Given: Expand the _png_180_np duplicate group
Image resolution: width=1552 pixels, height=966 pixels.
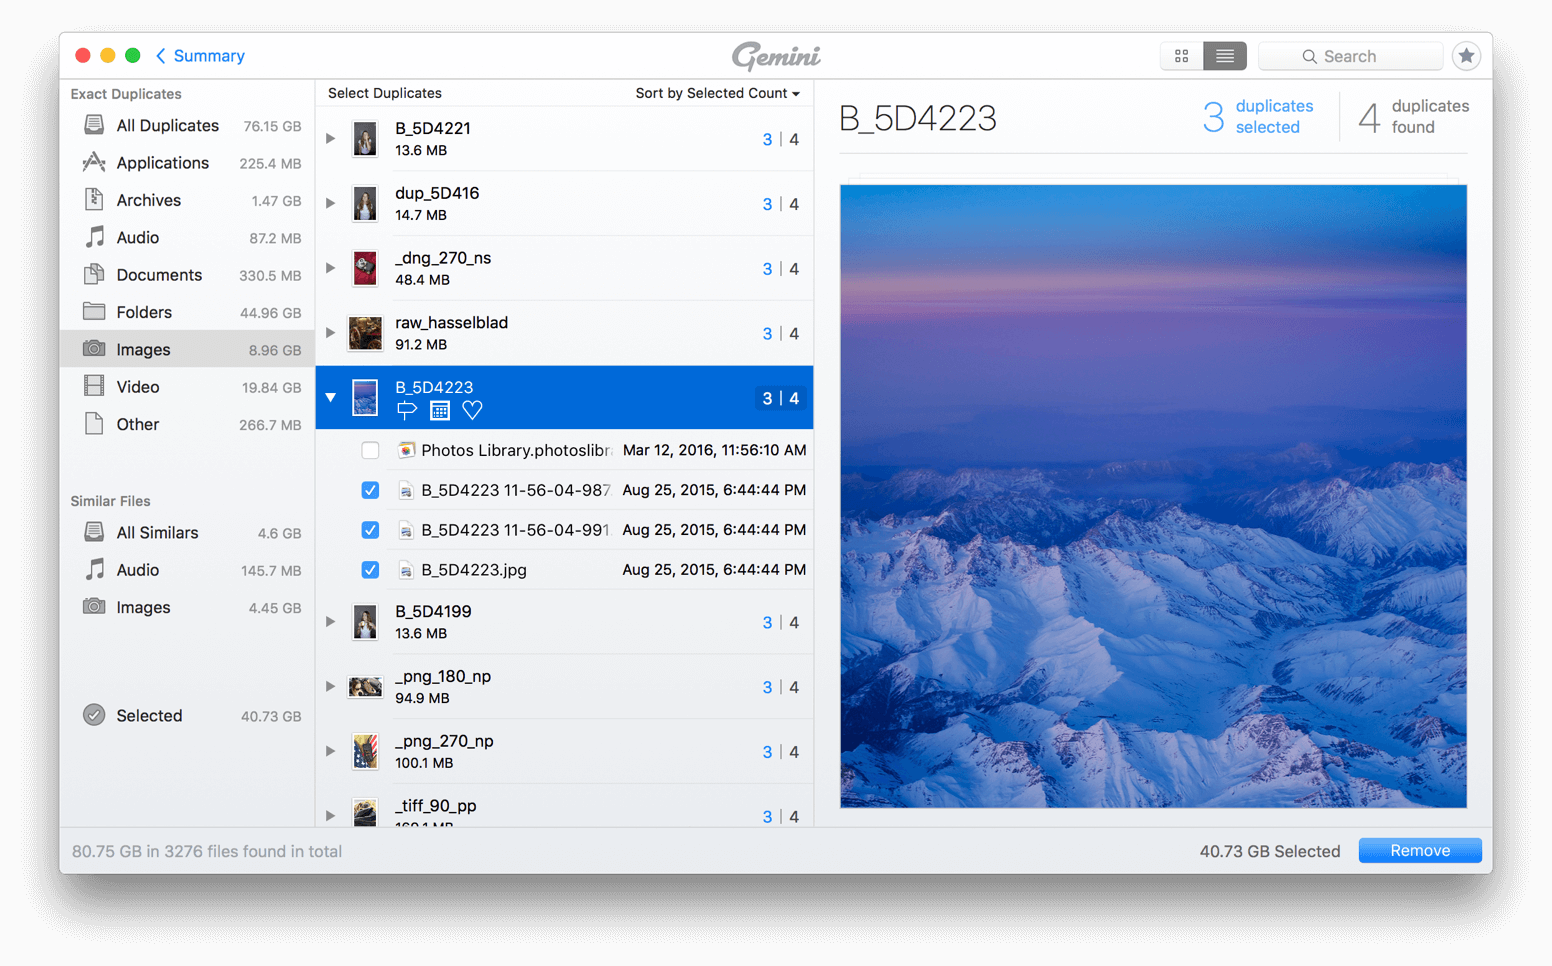Looking at the screenshot, I should [330, 687].
